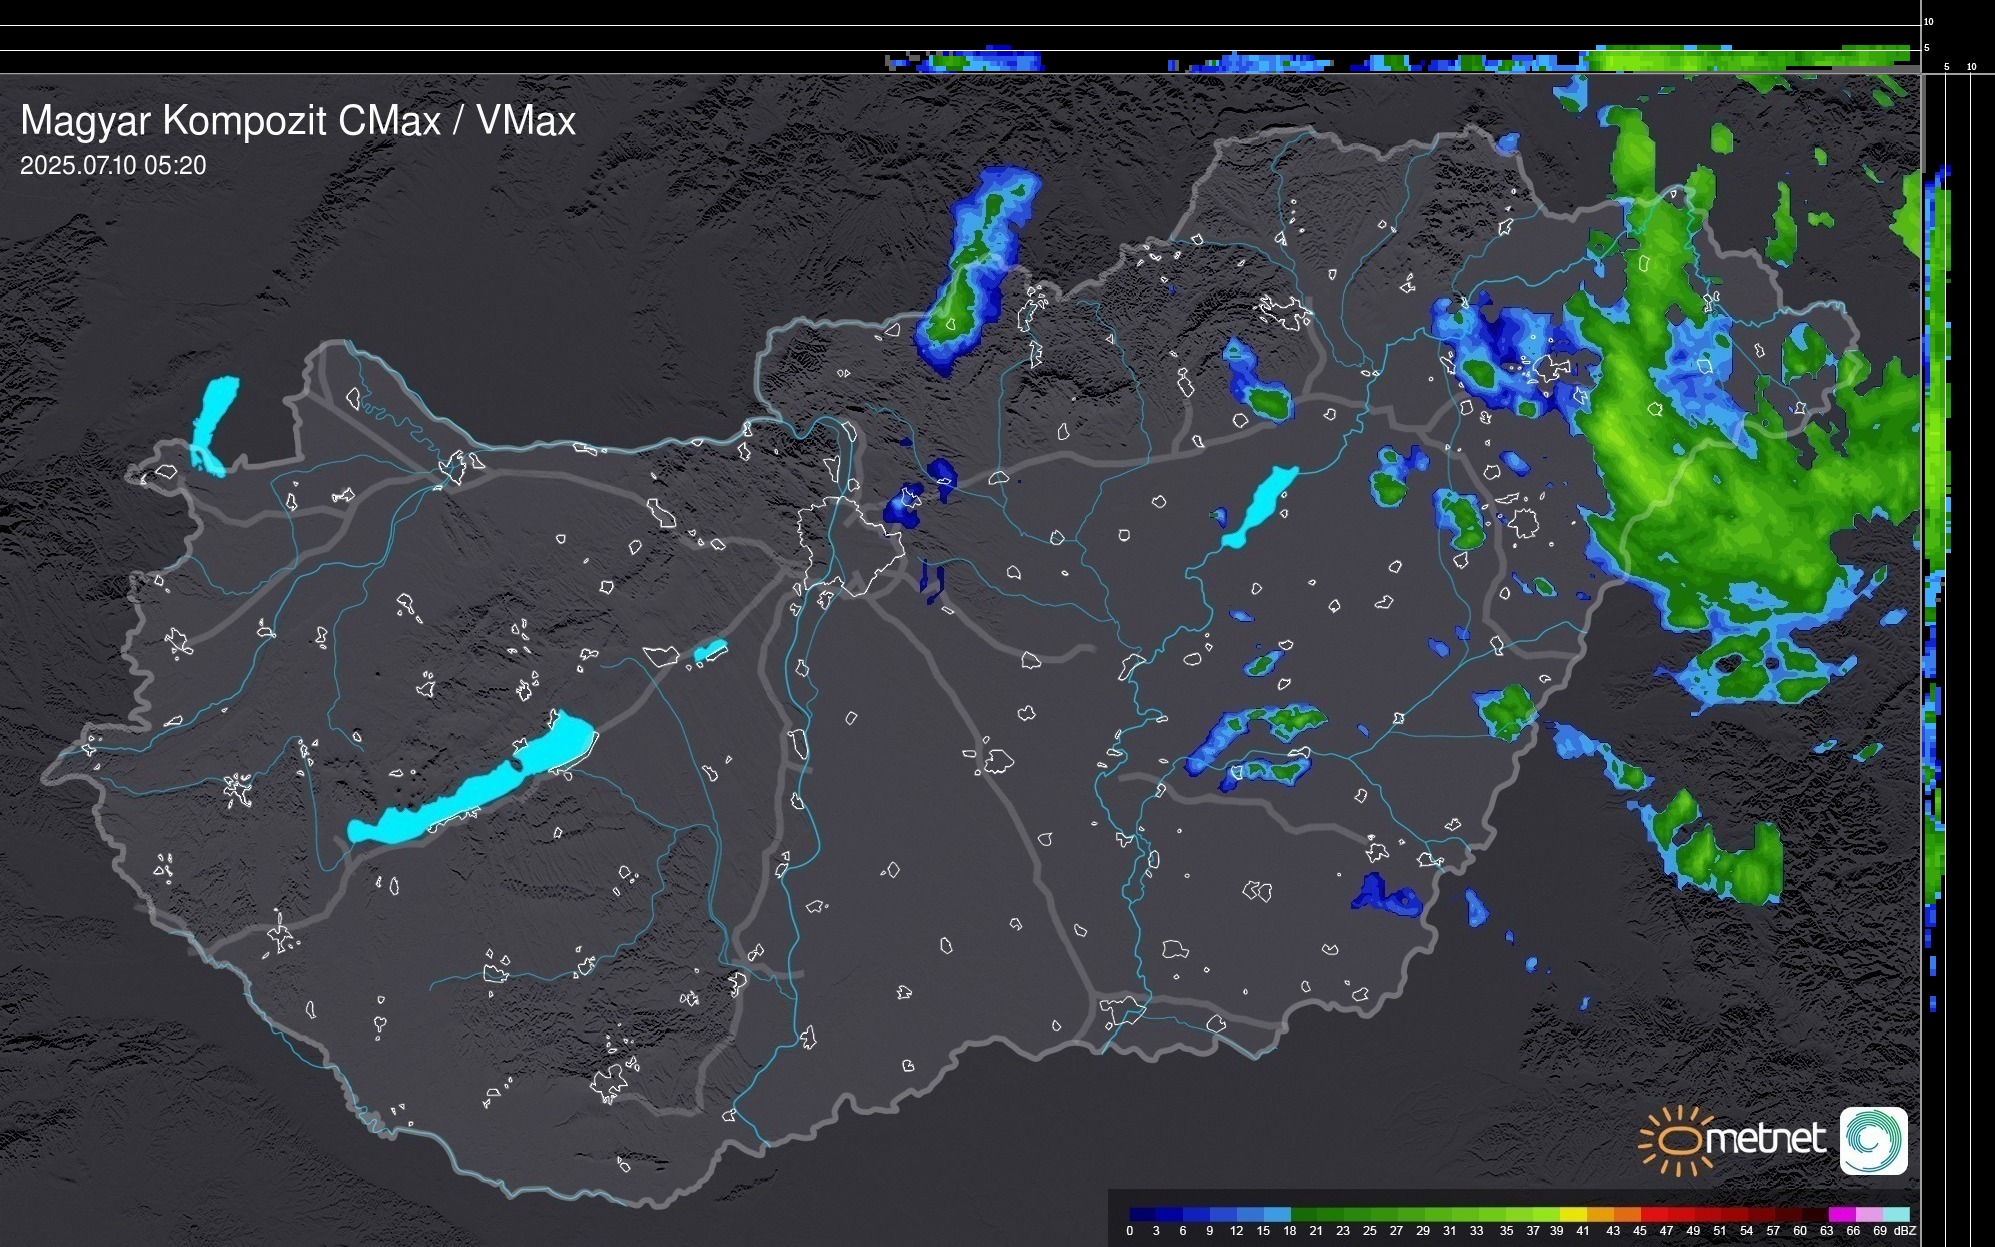Select the light cyan 69 dBZ swatch
Viewport: 1995px width, 1247px height.
click(x=1896, y=1214)
